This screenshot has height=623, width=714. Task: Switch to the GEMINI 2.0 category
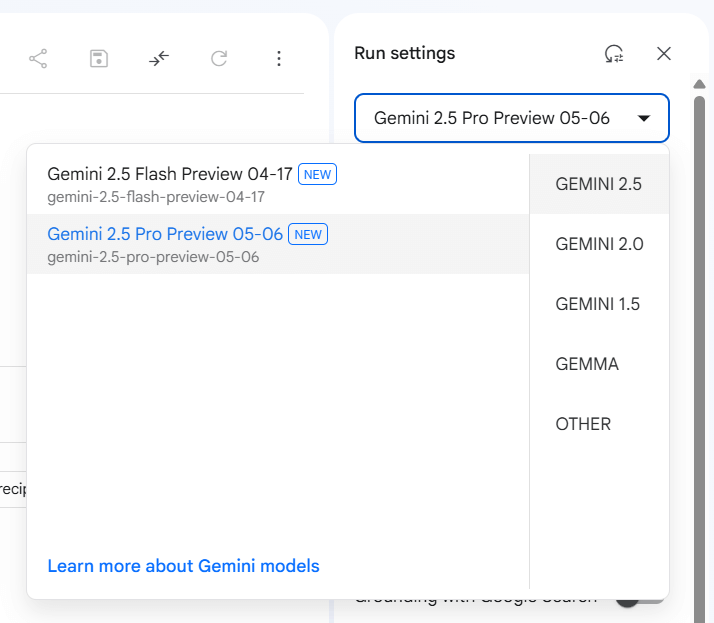(599, 244)
